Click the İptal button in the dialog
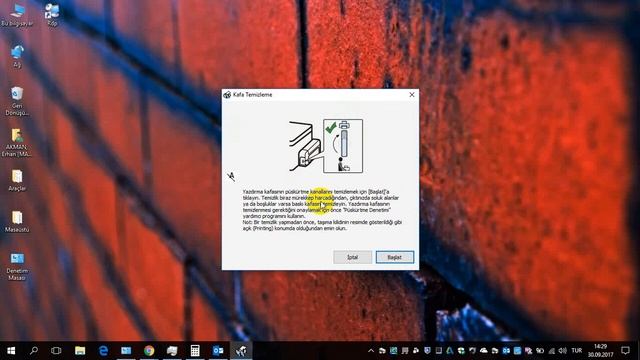Viewport: 640px width, 360px height. [x=353, y=257]
